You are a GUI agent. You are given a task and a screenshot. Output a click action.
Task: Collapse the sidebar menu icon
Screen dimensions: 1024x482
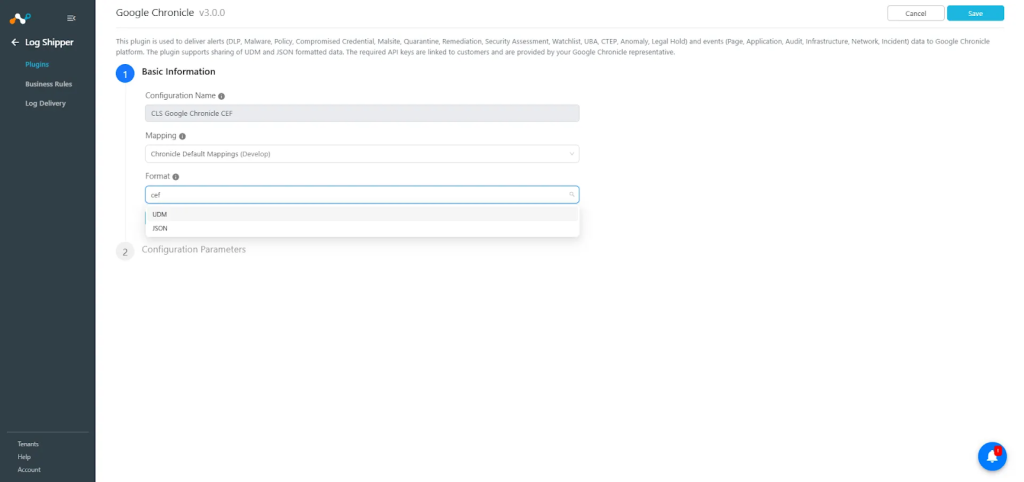(x=71, y=18)
